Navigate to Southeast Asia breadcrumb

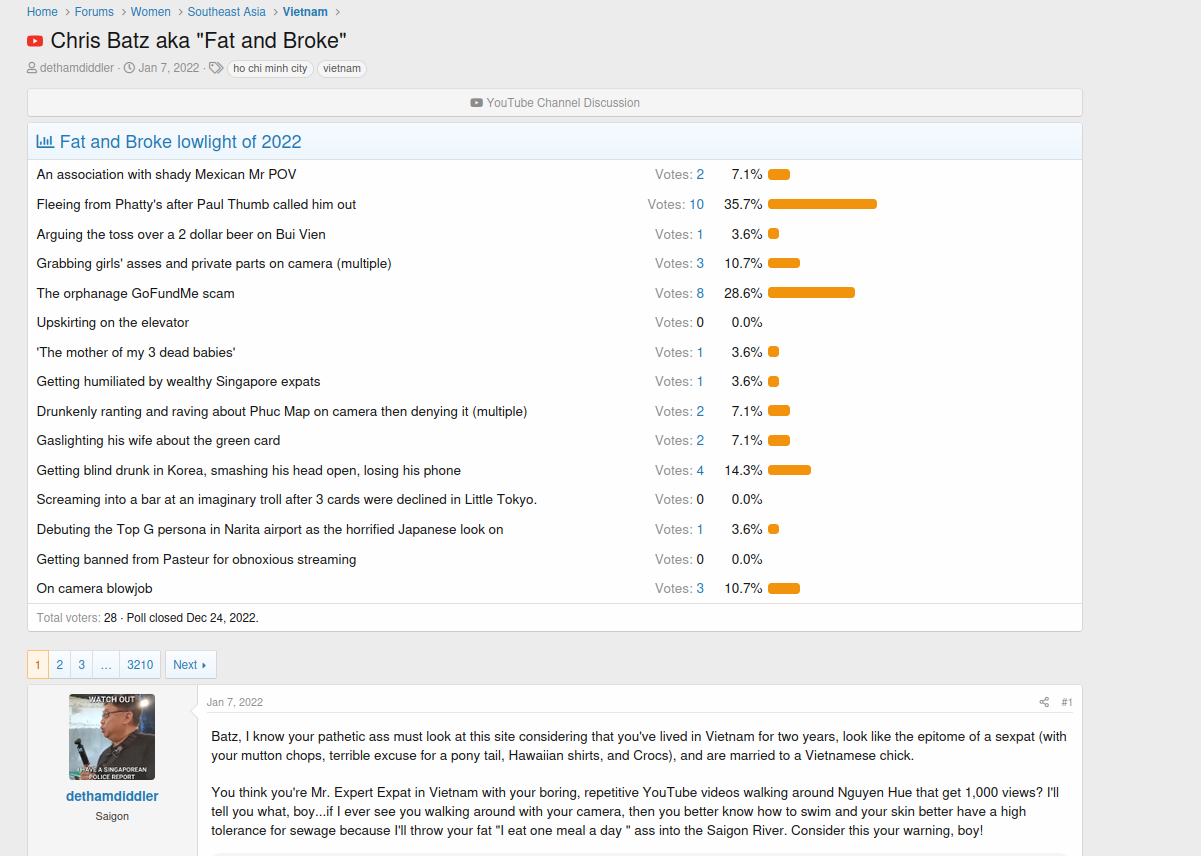coord(227,12)
